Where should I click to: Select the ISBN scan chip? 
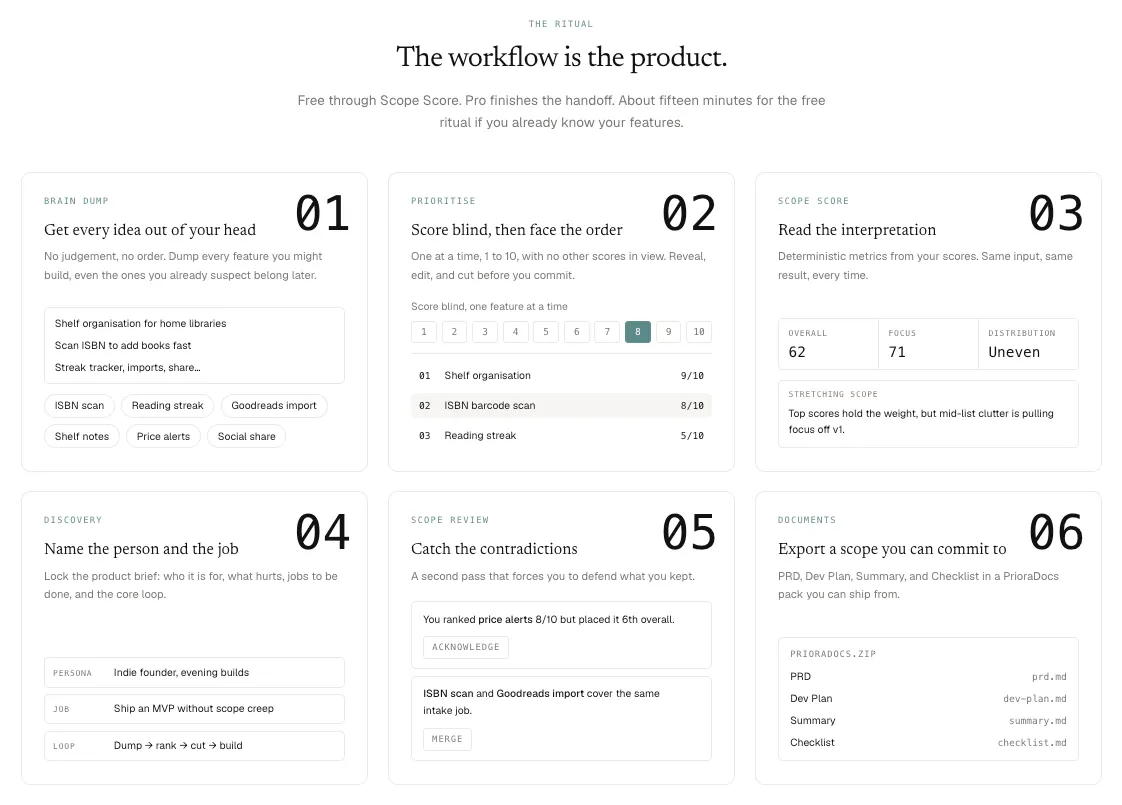click(79, 406)
